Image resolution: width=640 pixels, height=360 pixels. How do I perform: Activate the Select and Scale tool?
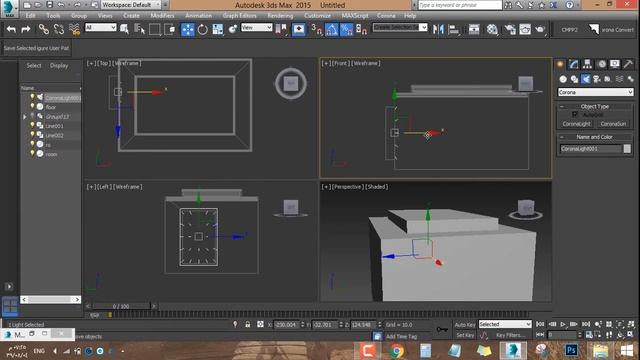coord(218,29)
